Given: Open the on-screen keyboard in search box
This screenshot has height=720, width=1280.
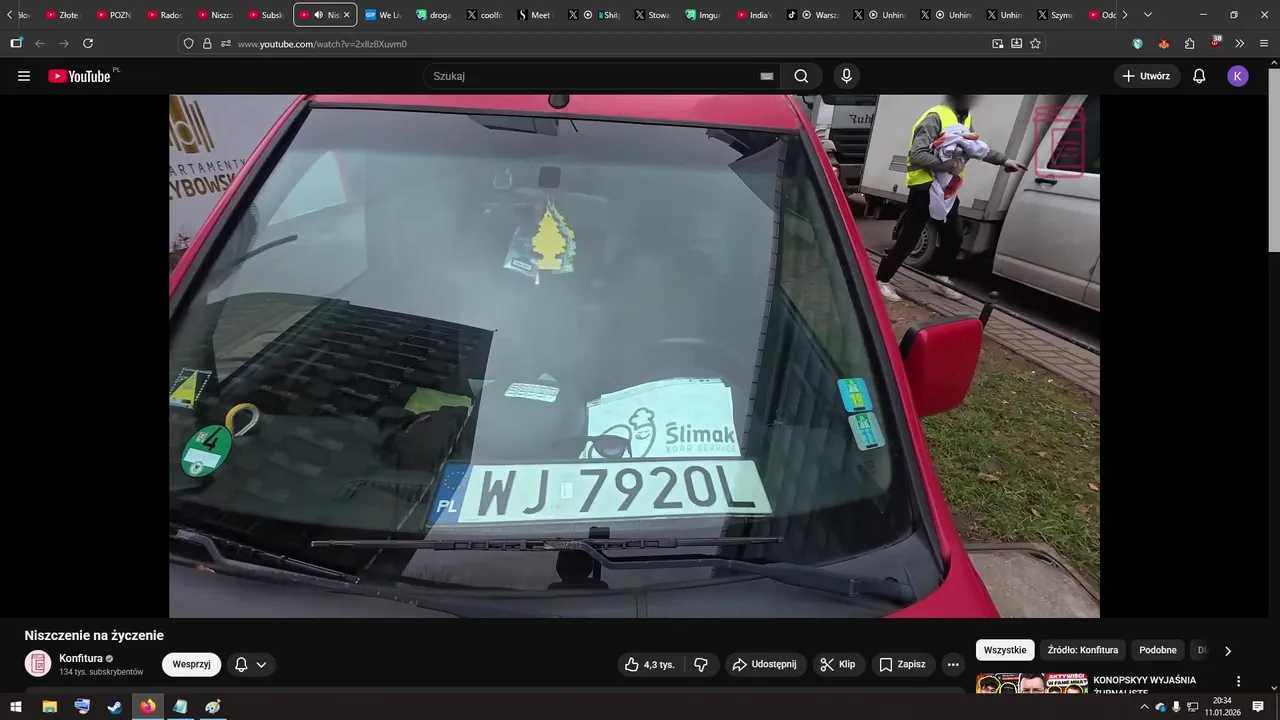Looking at the screenshot, I should click(x=767, y=76).
